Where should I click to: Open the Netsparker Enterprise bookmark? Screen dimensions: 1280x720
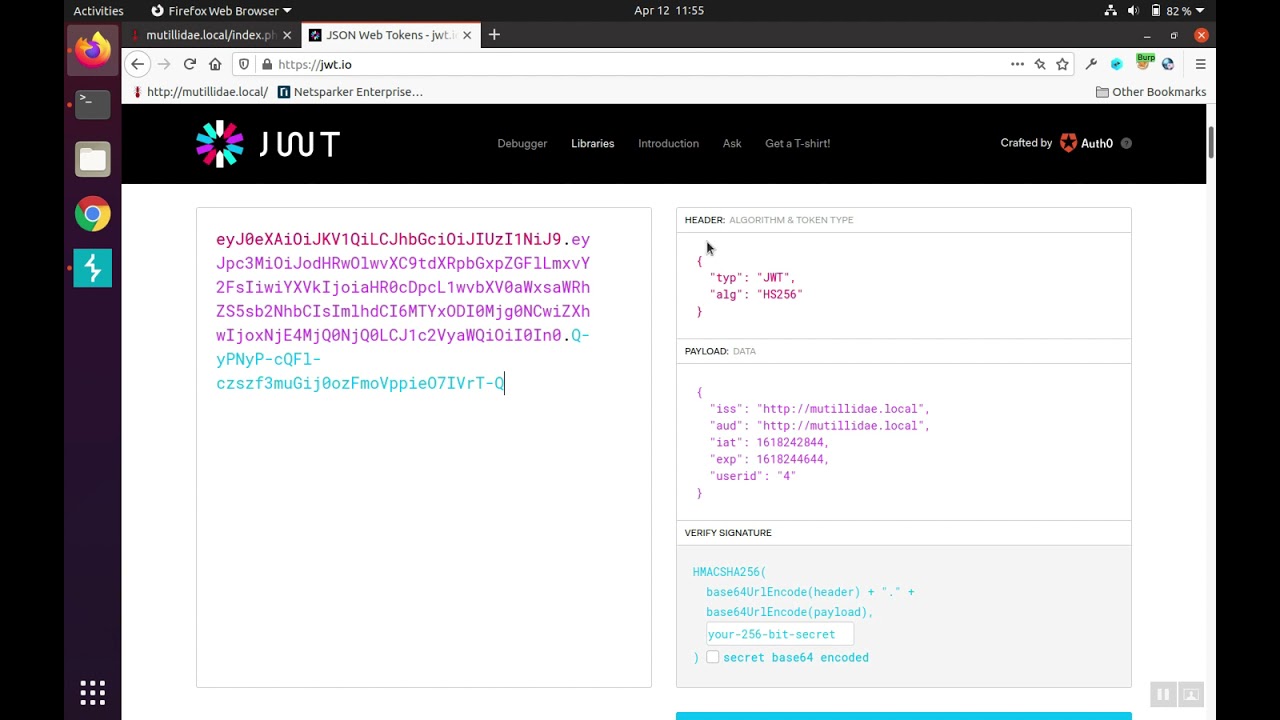350,92
